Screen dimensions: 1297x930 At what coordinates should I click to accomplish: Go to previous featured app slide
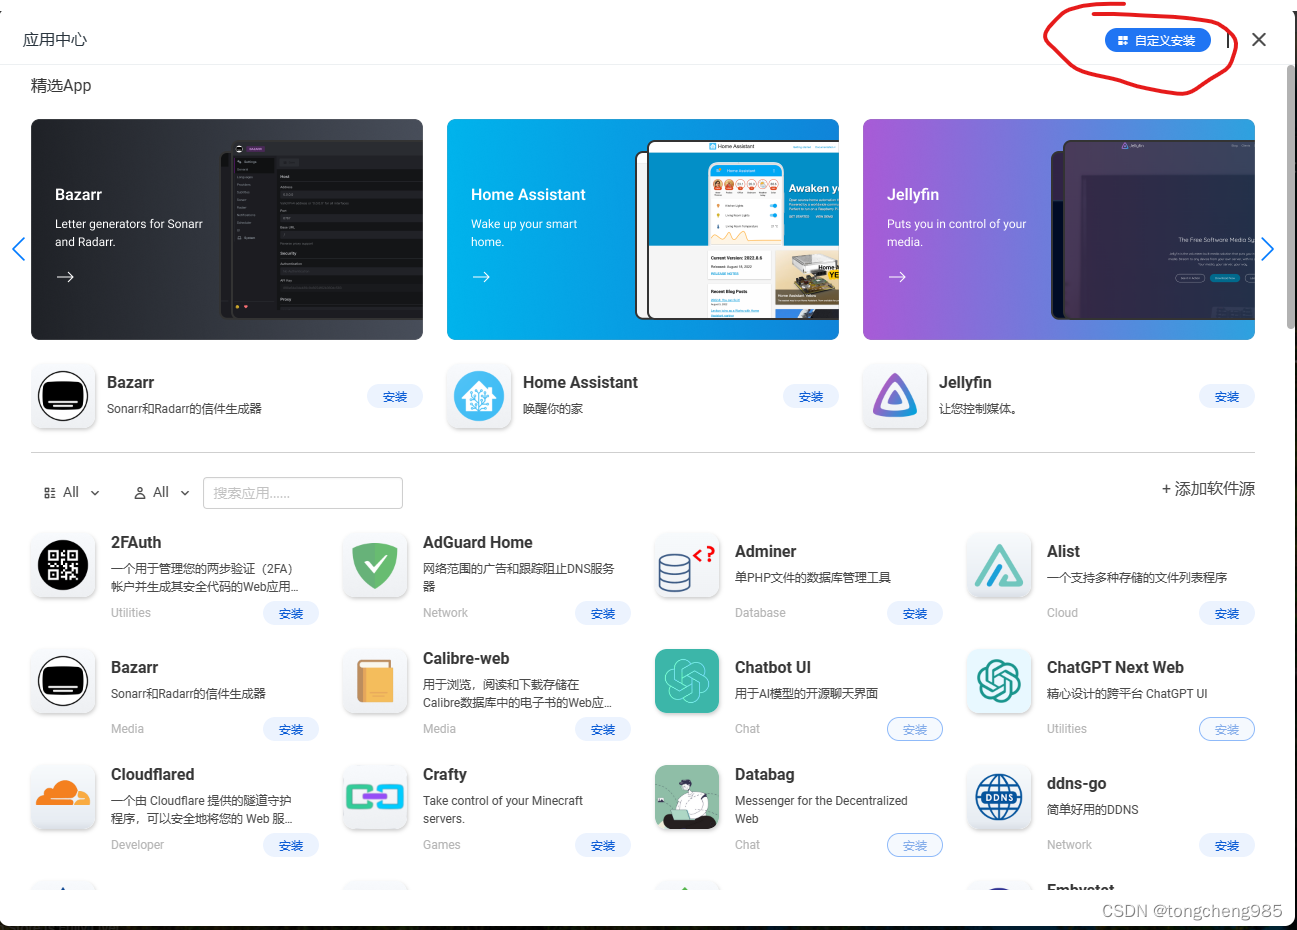point(18,249)
